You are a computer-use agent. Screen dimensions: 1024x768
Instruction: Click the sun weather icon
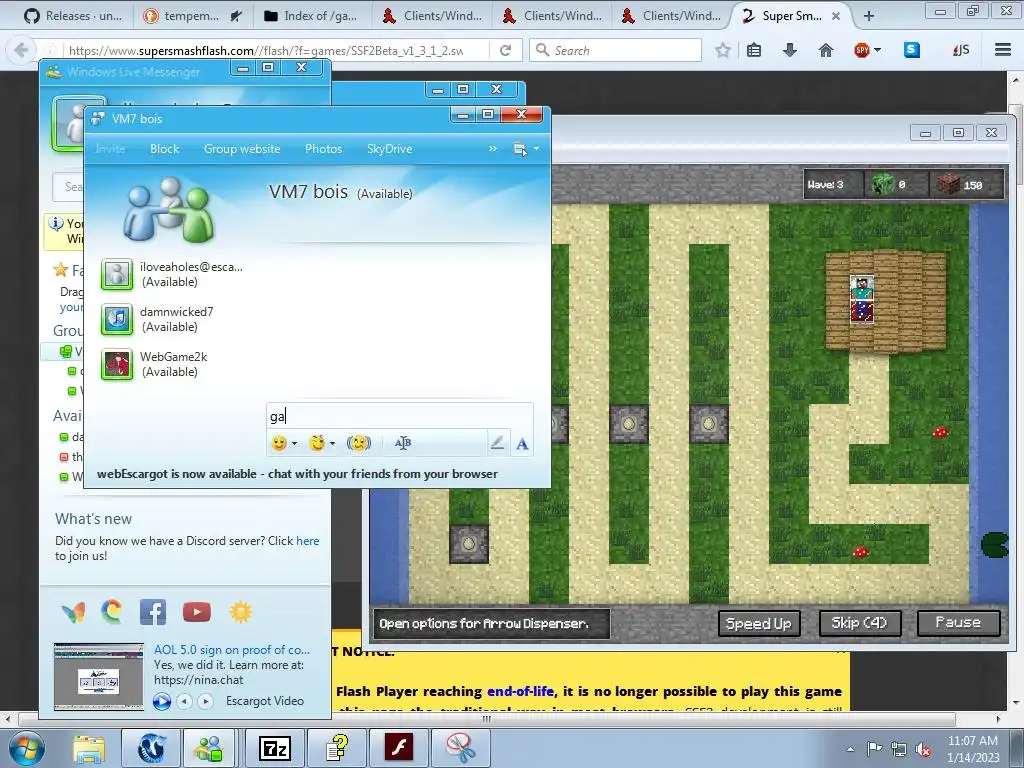pyautogui.click(x=240, y=612)
